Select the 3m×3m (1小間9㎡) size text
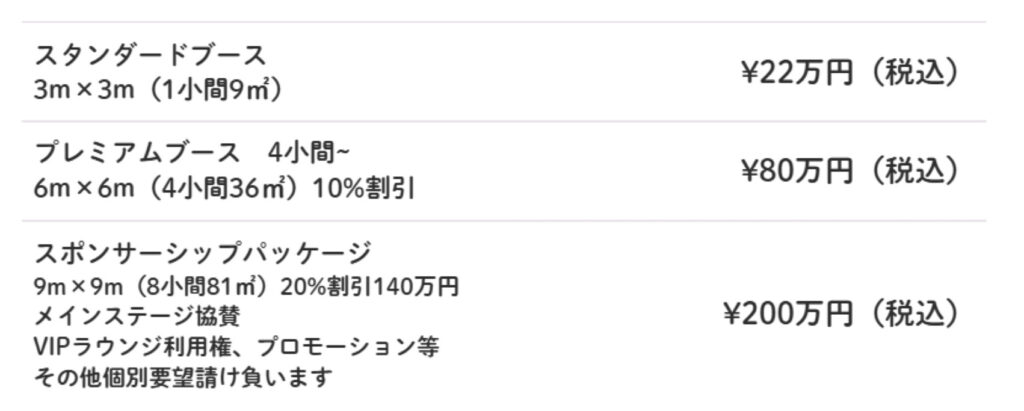 [159, 90]
